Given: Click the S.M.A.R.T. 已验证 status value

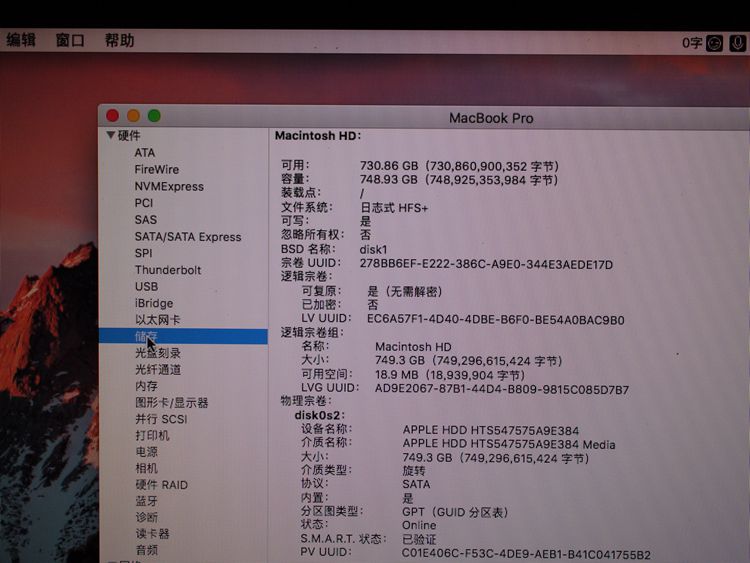Looking at the screenshot, I should point(419,539).
